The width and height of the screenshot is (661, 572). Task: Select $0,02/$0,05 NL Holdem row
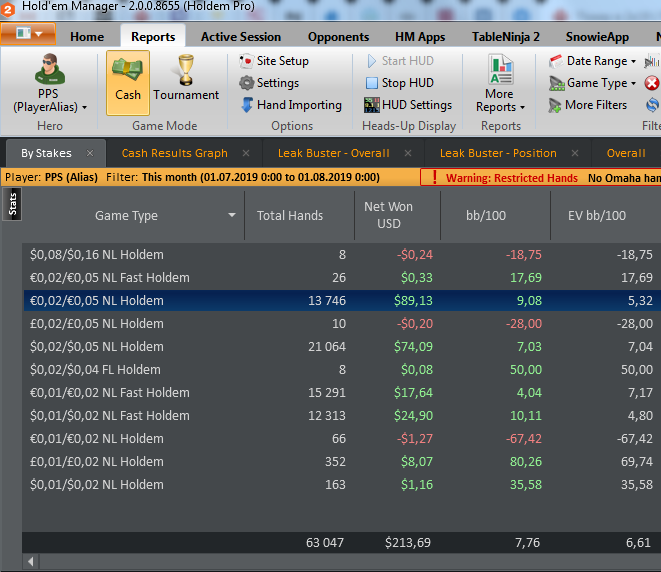coord(342,346)
